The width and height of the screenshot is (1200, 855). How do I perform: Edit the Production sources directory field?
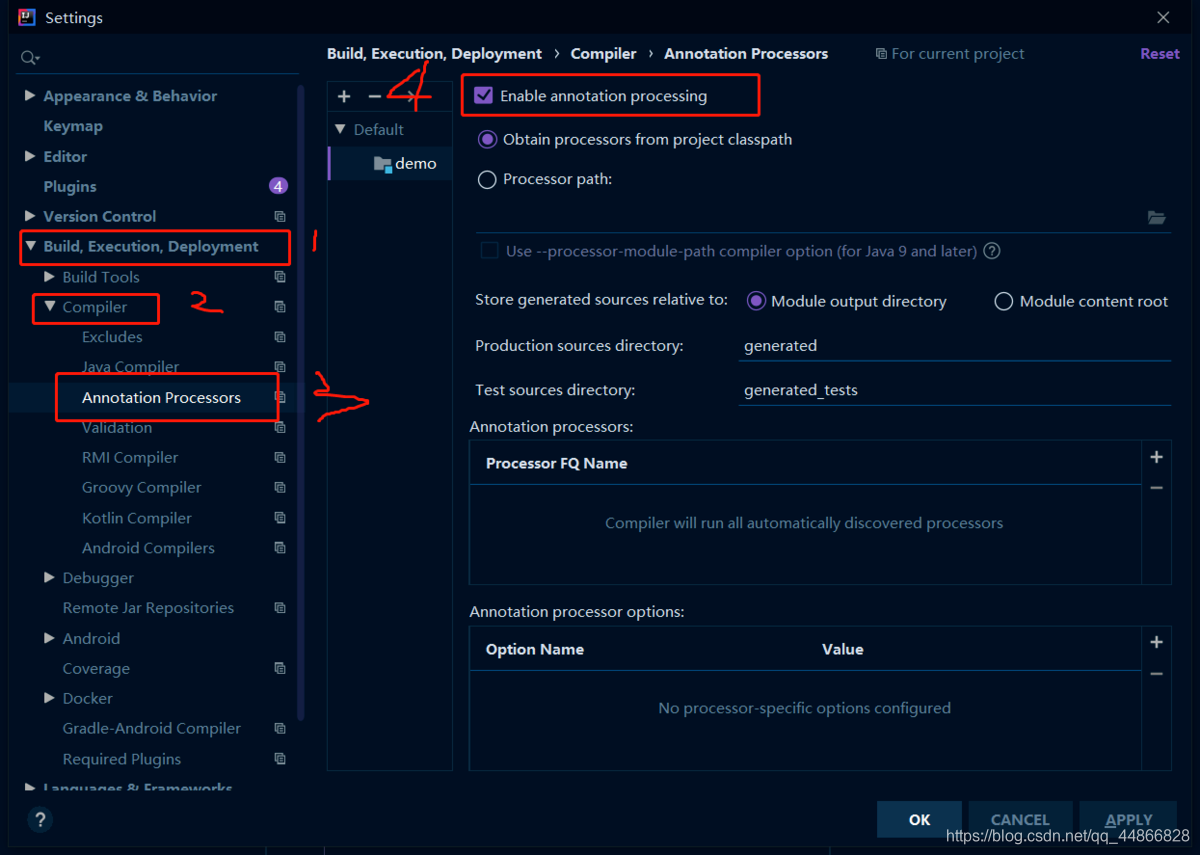pos(900,345)
